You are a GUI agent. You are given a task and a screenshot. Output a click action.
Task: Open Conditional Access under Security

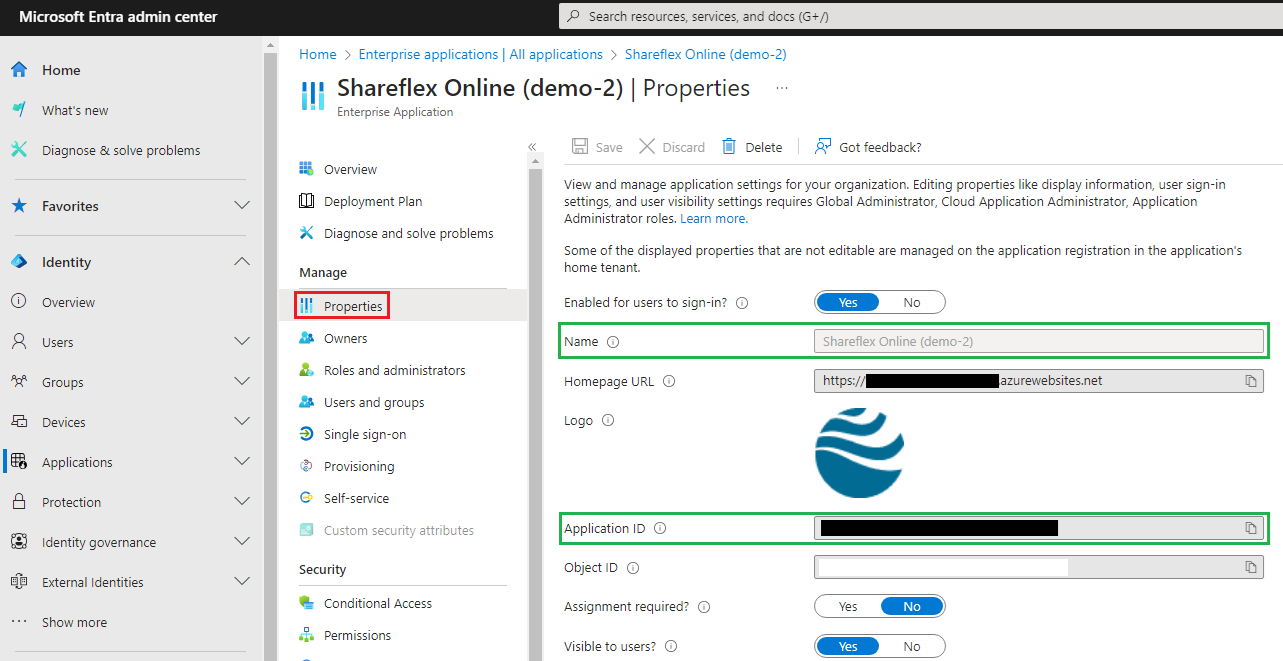point(377,603)
